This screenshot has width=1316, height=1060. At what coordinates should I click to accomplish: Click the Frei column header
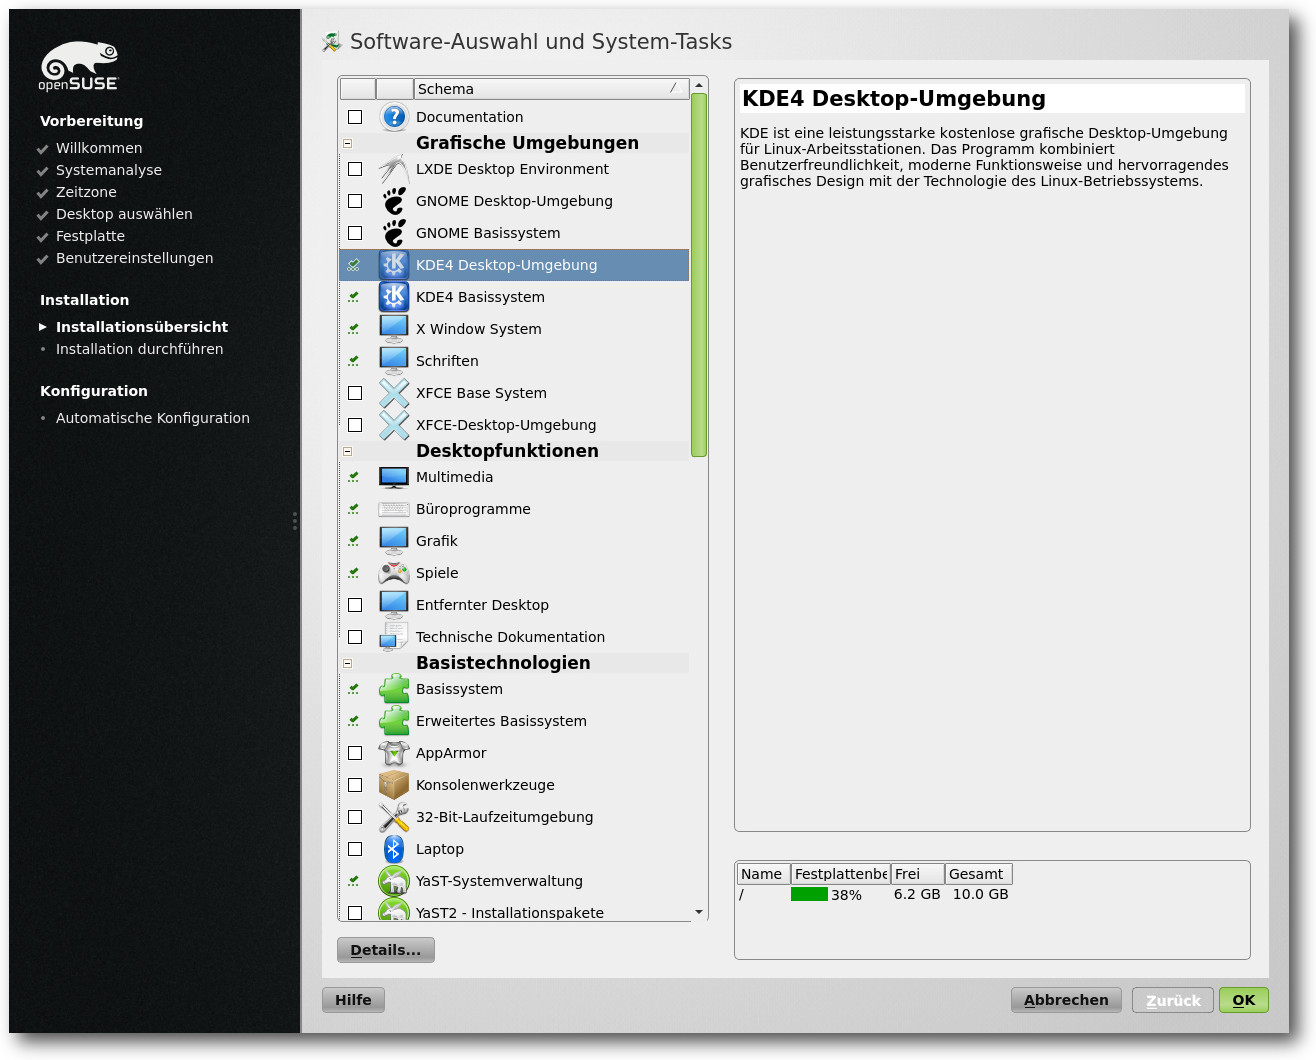click(x=917, y=874)
